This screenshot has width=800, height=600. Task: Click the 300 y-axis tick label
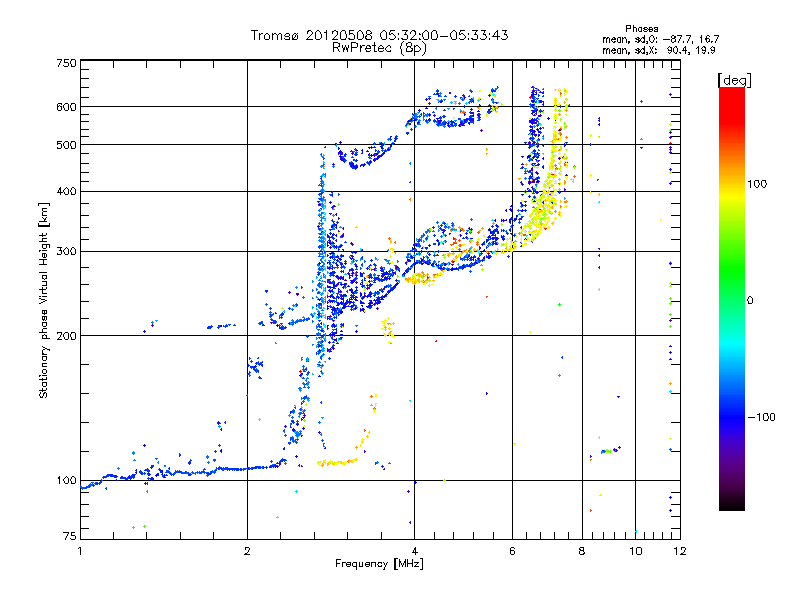click(66, 251)
